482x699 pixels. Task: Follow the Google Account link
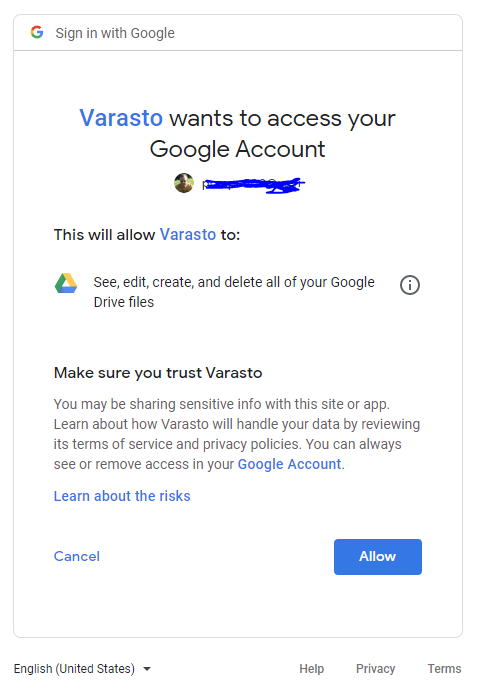pos(289,464)
